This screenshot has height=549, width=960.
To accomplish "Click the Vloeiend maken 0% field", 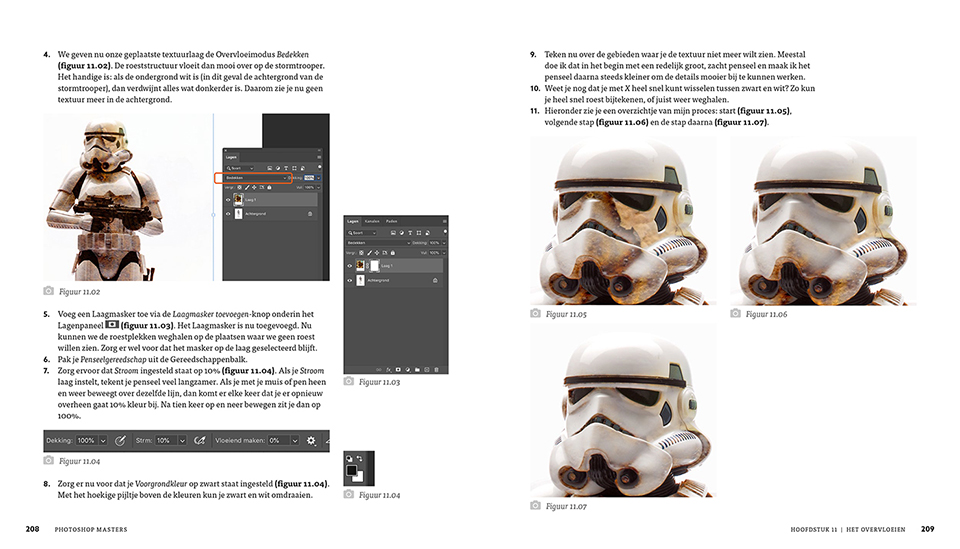I will (279, 441).
